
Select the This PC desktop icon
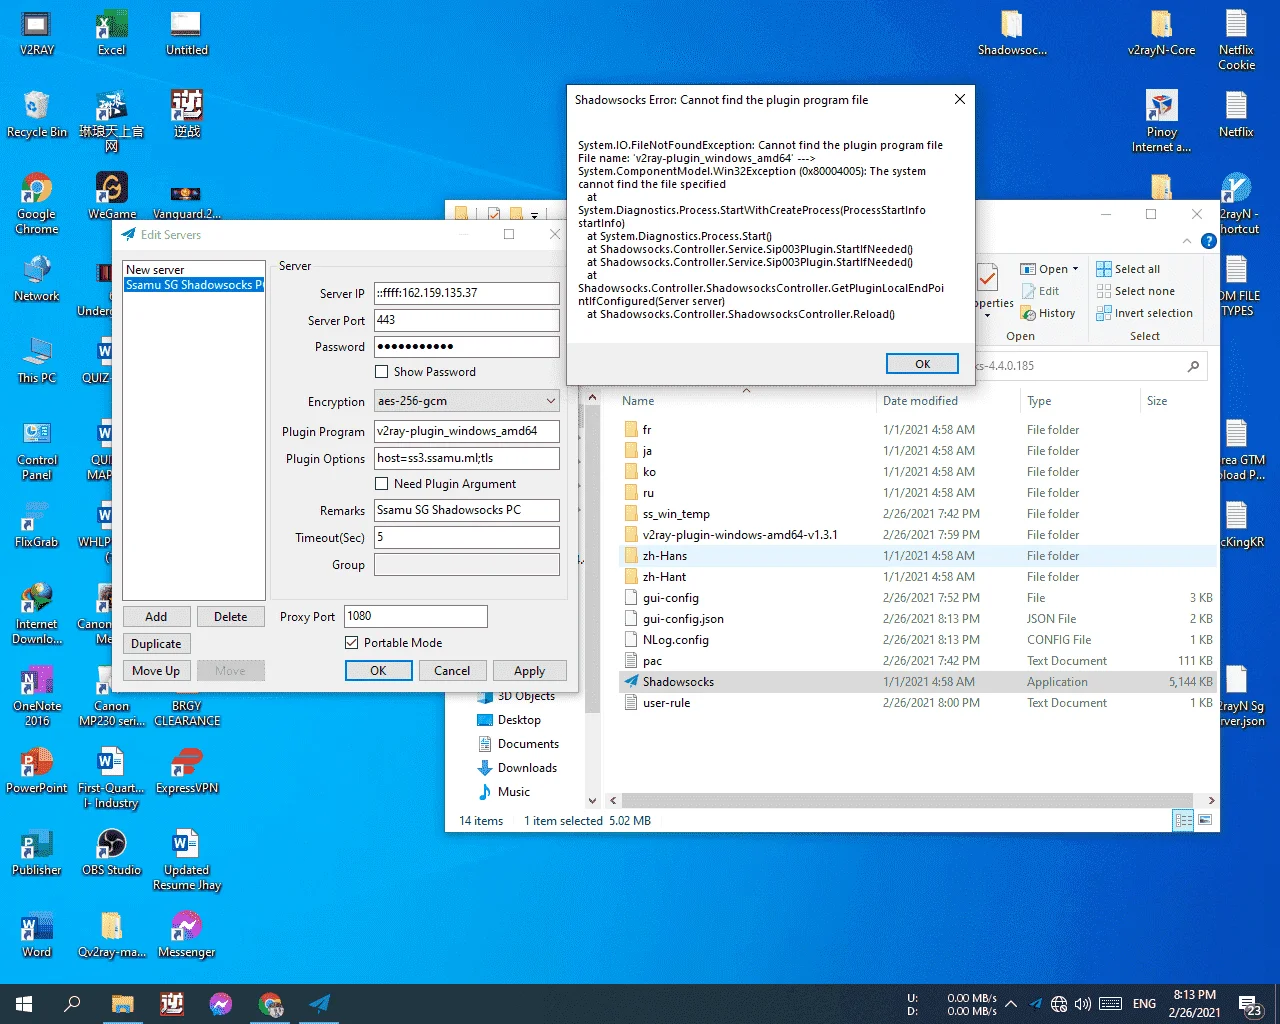click(x=37, y=360)
